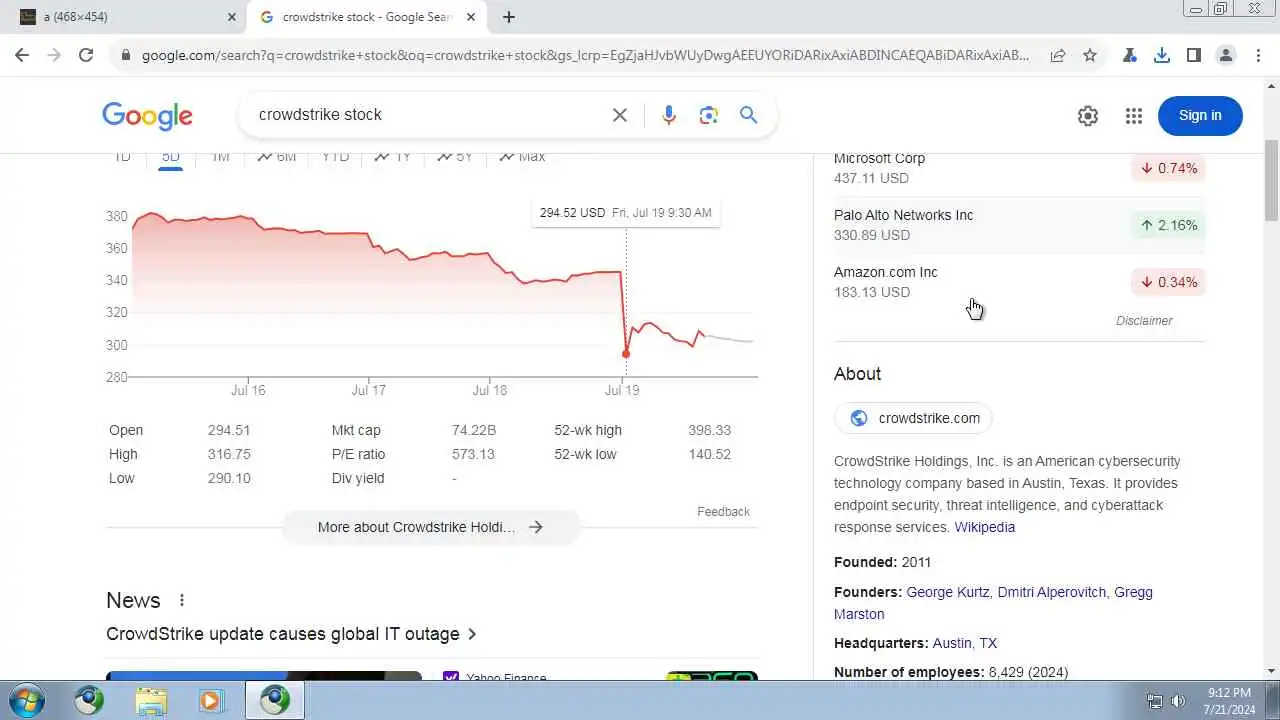
Task: Open the News section three-dot menu
Action: coord(182,600)
